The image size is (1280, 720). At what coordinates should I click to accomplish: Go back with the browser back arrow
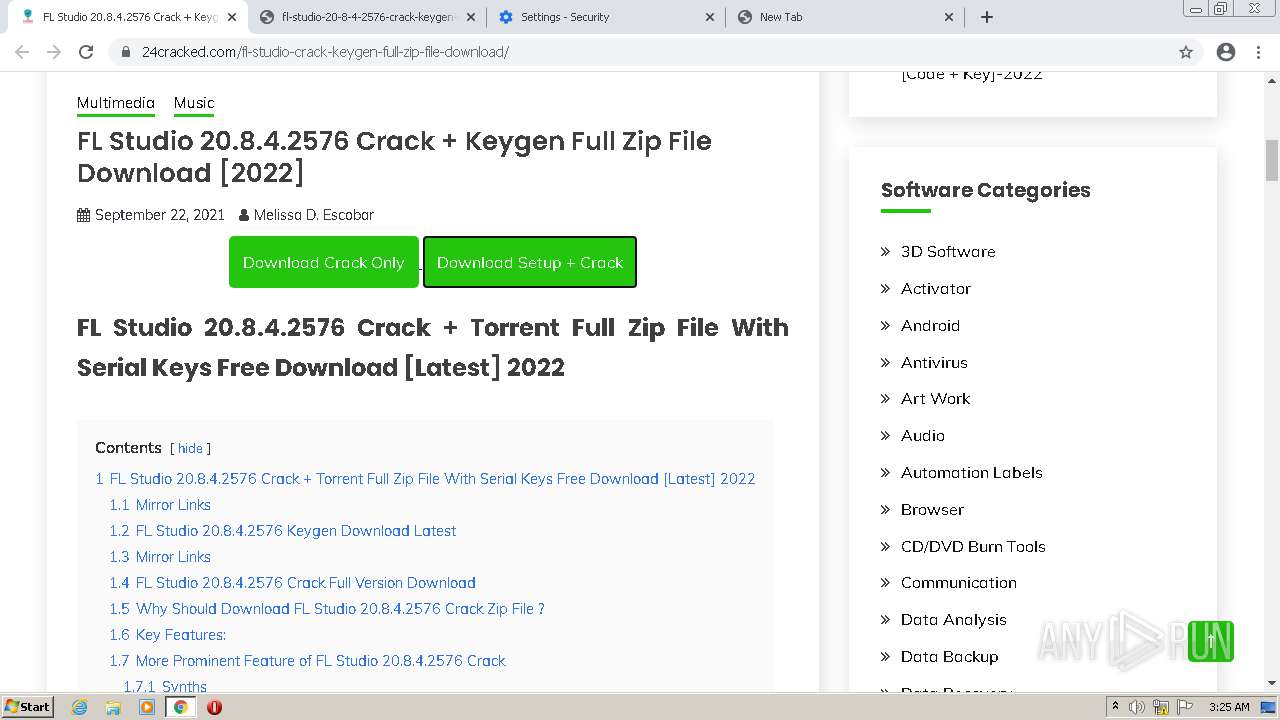pyautogui.click(x=22, y=52)
